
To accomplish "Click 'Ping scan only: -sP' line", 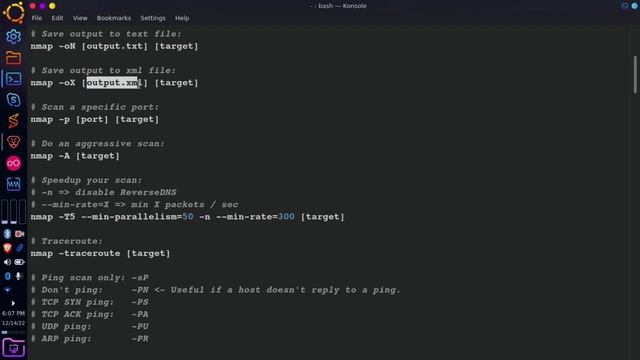I will pyautogui.click(x=89, y=278).
